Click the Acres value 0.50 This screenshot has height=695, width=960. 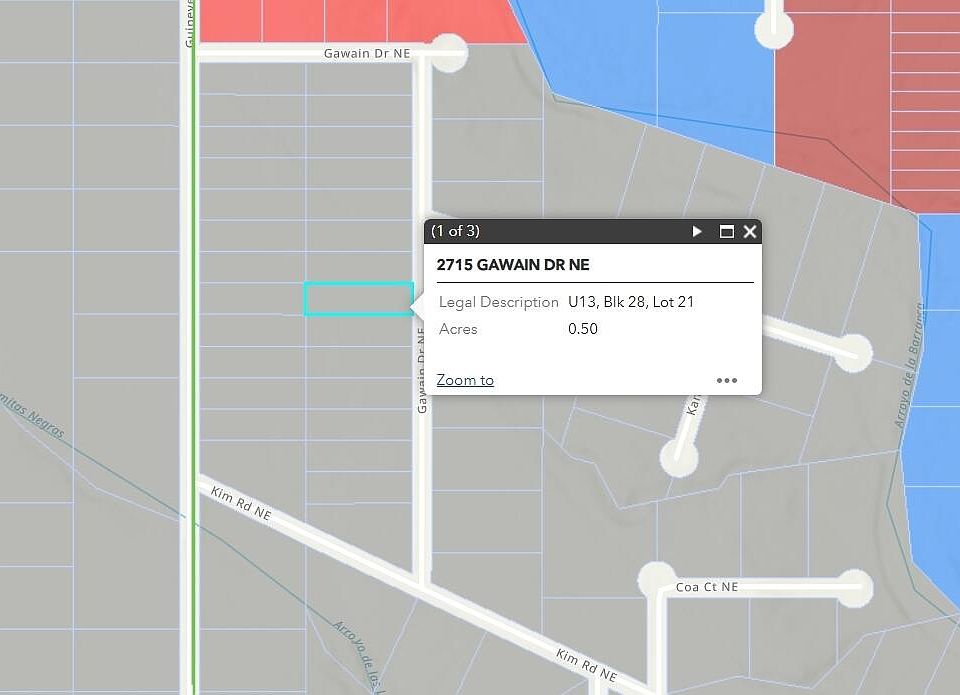tap(583, 329)
